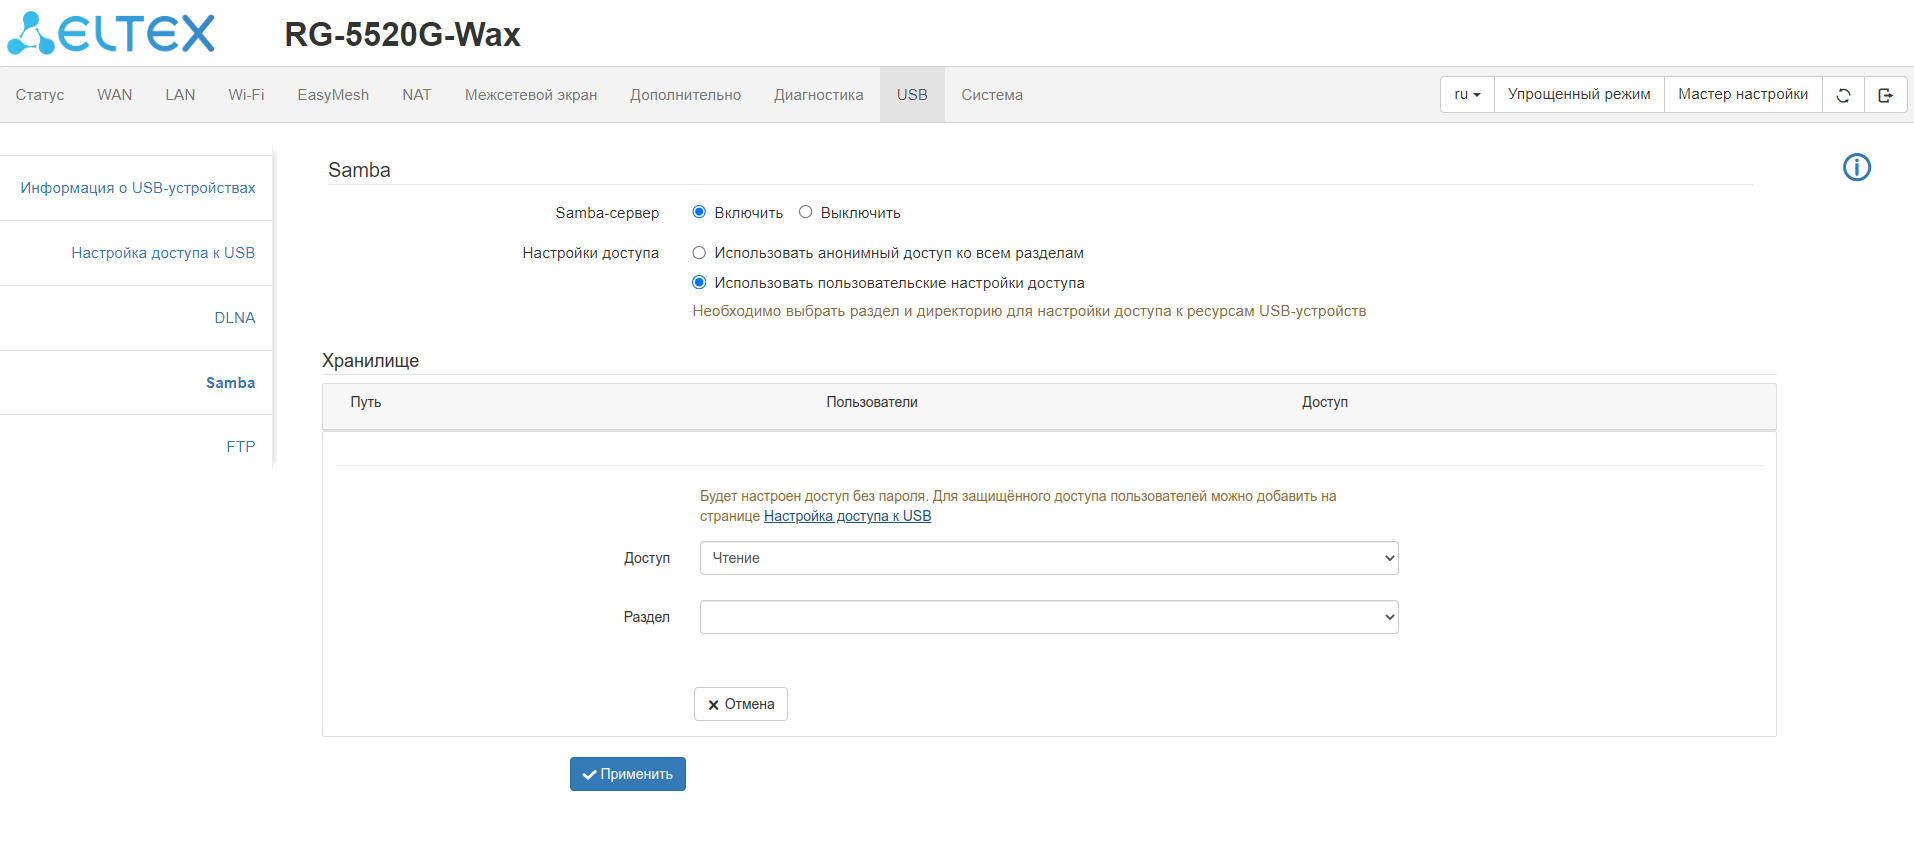
Task: Open the ru language dropdown
Action: tap(1467, 95)
